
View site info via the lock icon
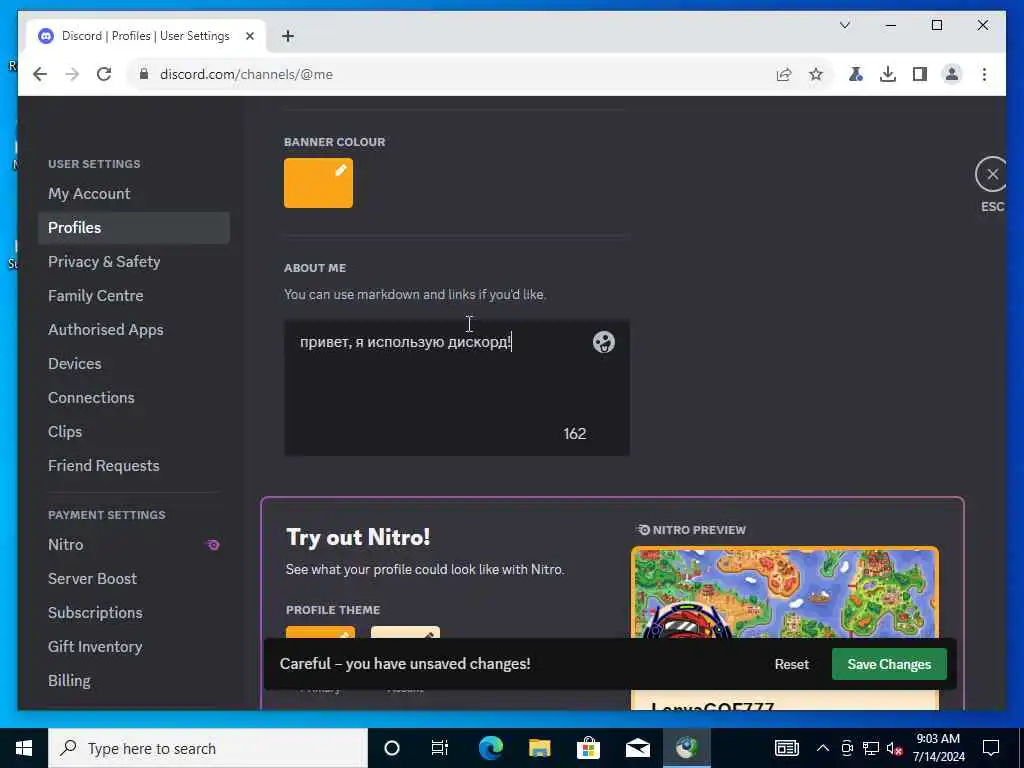pyautogui.click(x=144, y=74)
